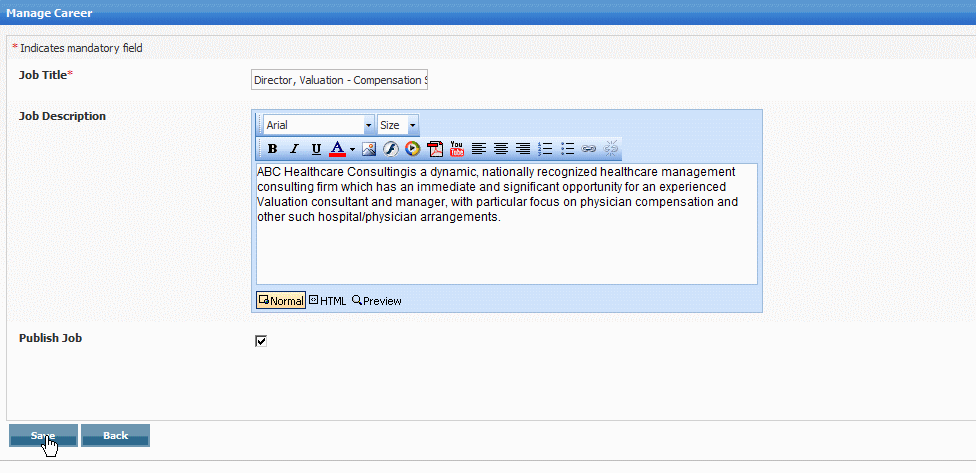This screenshot has height=473, width=976.
Task: Underline the selected description text
Action: [316, 149]
